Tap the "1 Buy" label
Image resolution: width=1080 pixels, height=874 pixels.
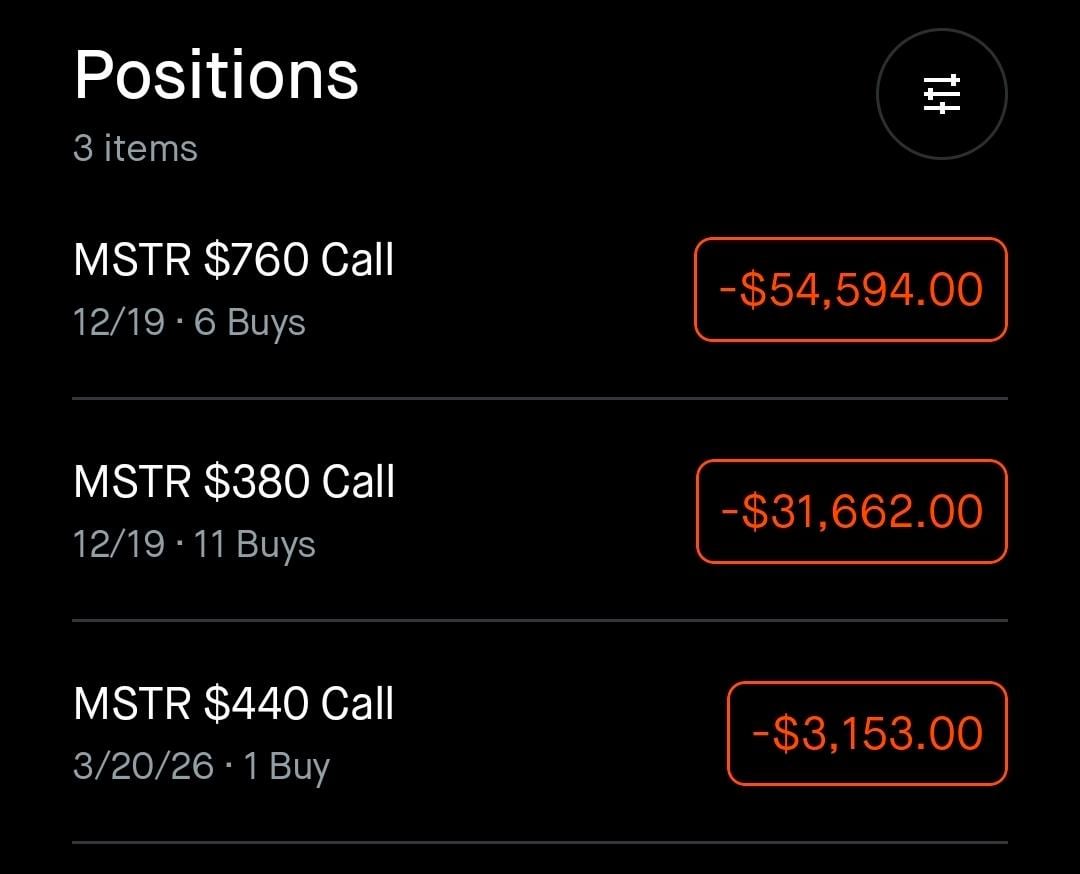pyautogui.click(x=286, y=766)
